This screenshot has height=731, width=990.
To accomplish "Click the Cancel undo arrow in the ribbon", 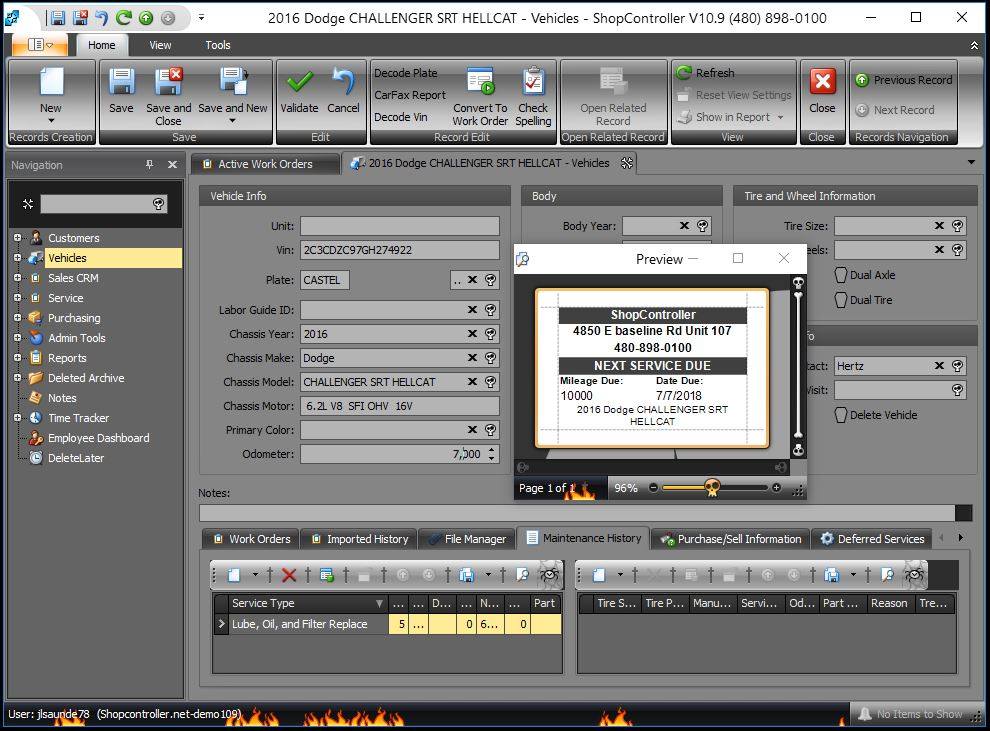I will [x=343, y=82].
